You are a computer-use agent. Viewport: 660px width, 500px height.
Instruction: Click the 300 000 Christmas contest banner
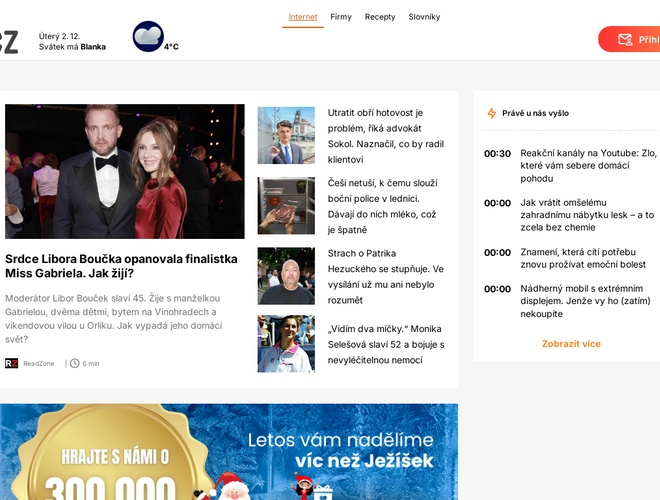coord(229,452)
